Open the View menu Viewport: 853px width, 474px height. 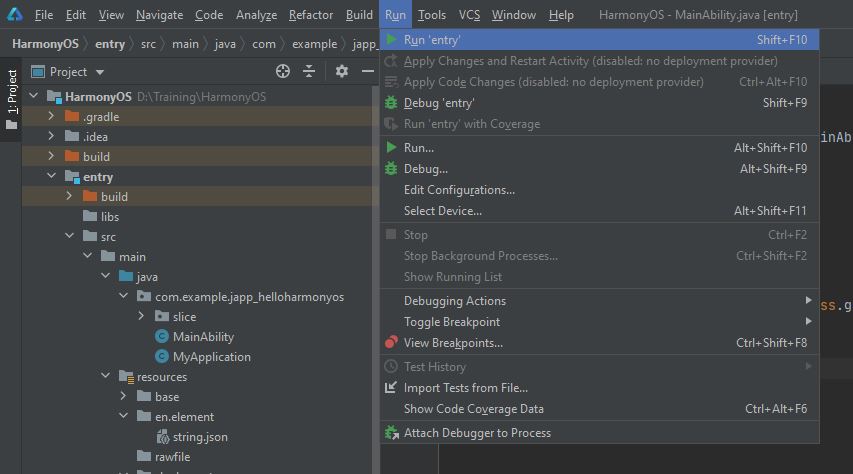tap(111, 15)
